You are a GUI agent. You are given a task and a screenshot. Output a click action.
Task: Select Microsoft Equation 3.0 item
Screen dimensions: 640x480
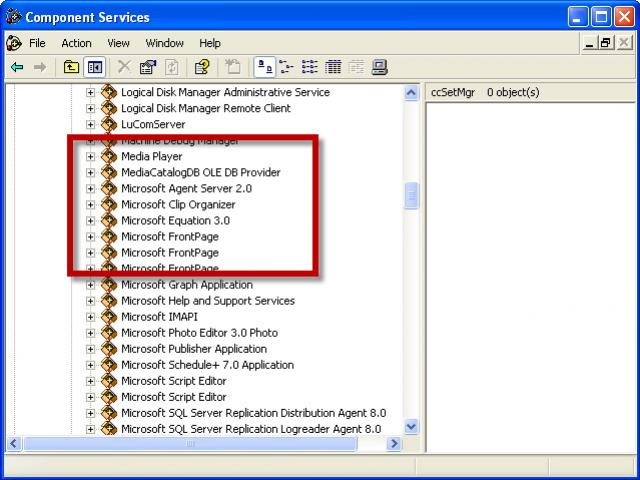pos(176,221)
